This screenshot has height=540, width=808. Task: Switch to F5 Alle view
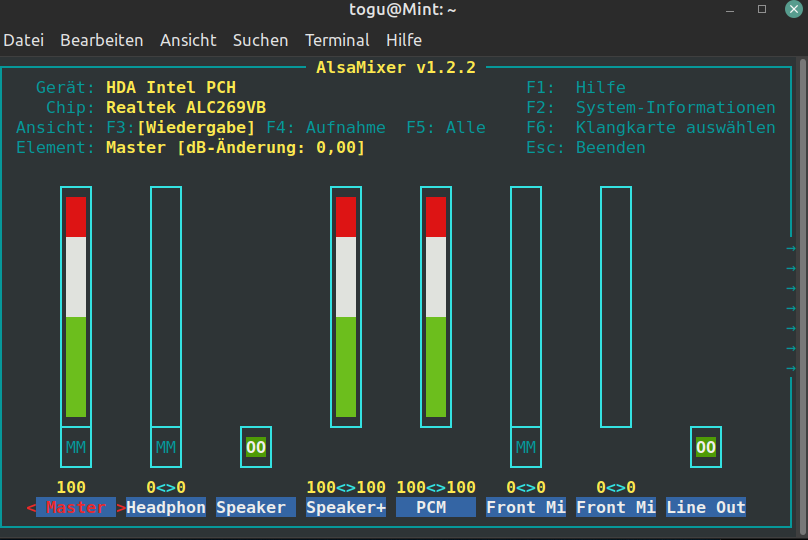(446, 127)
